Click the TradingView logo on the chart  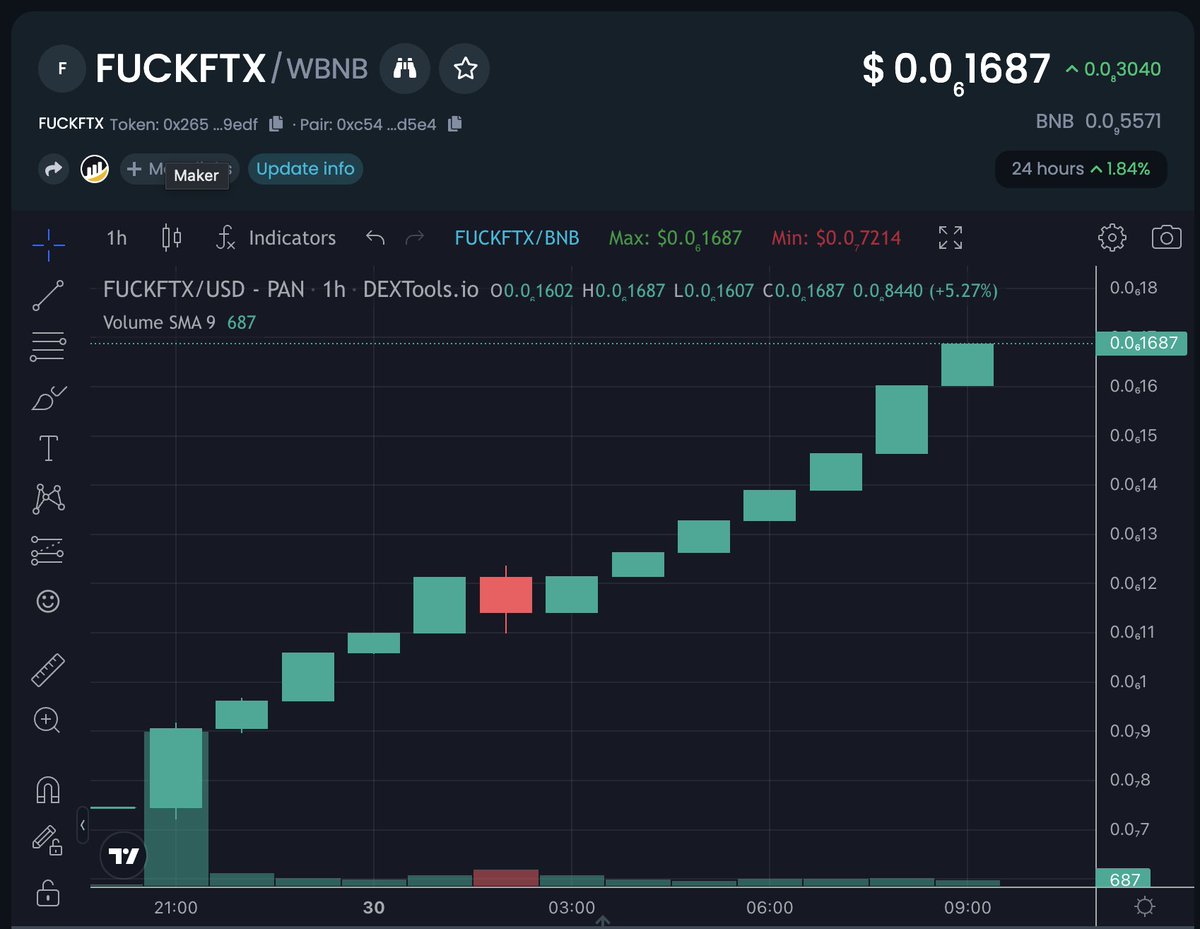(122, 855)
